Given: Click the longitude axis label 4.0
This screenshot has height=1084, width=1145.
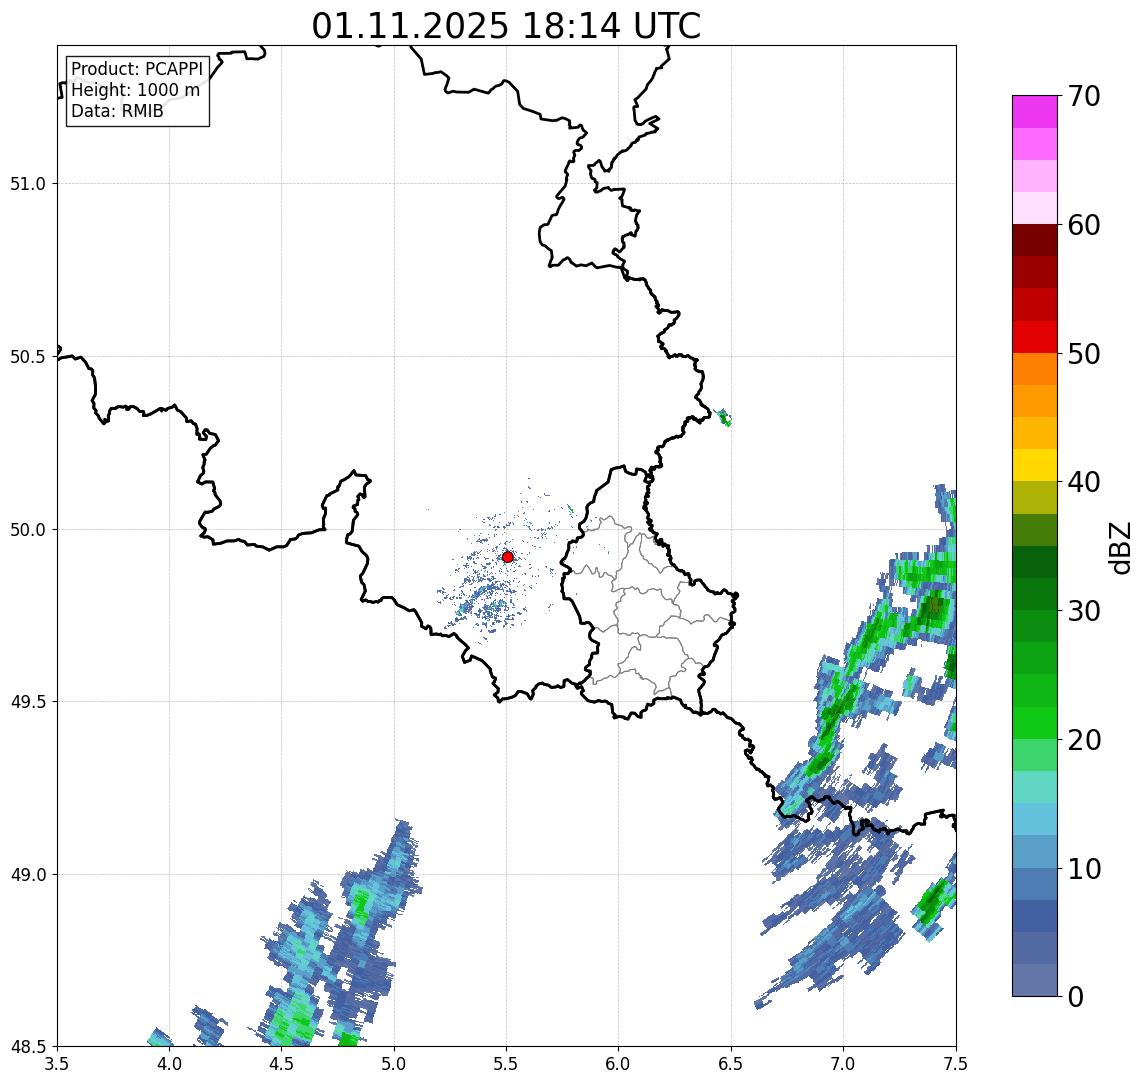Looking at the screenshot, I should coord(169,1064).
